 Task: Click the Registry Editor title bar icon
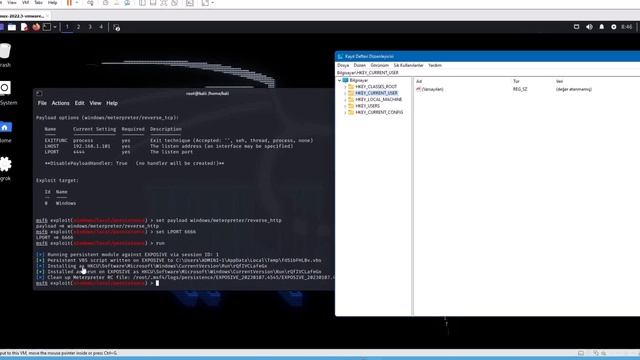click(x=340, y=56)
